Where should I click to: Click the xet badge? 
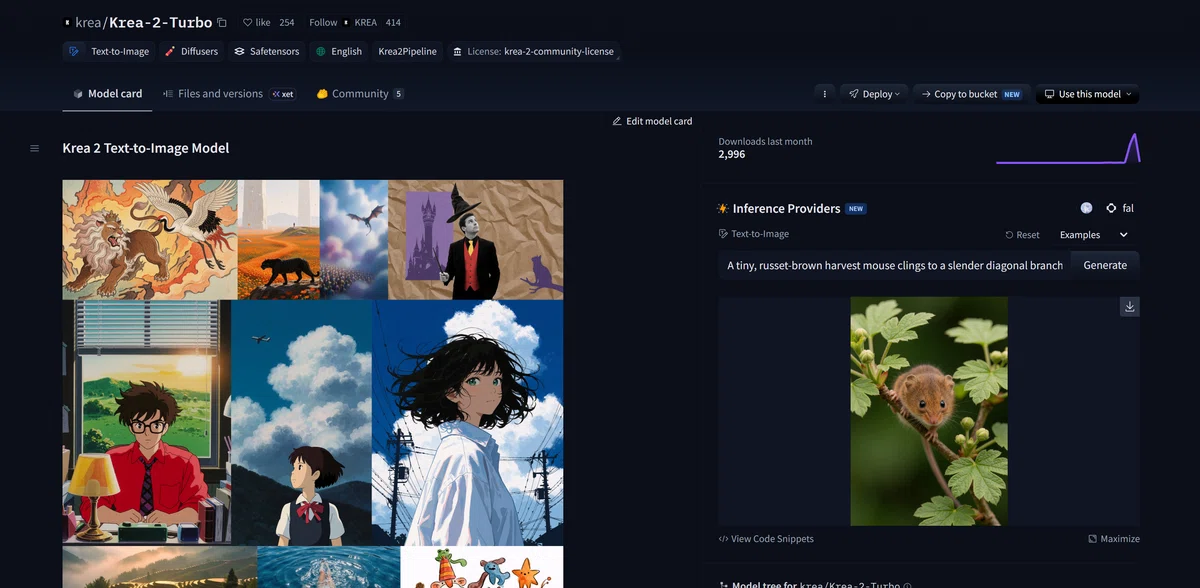click(x=283, y=94)
